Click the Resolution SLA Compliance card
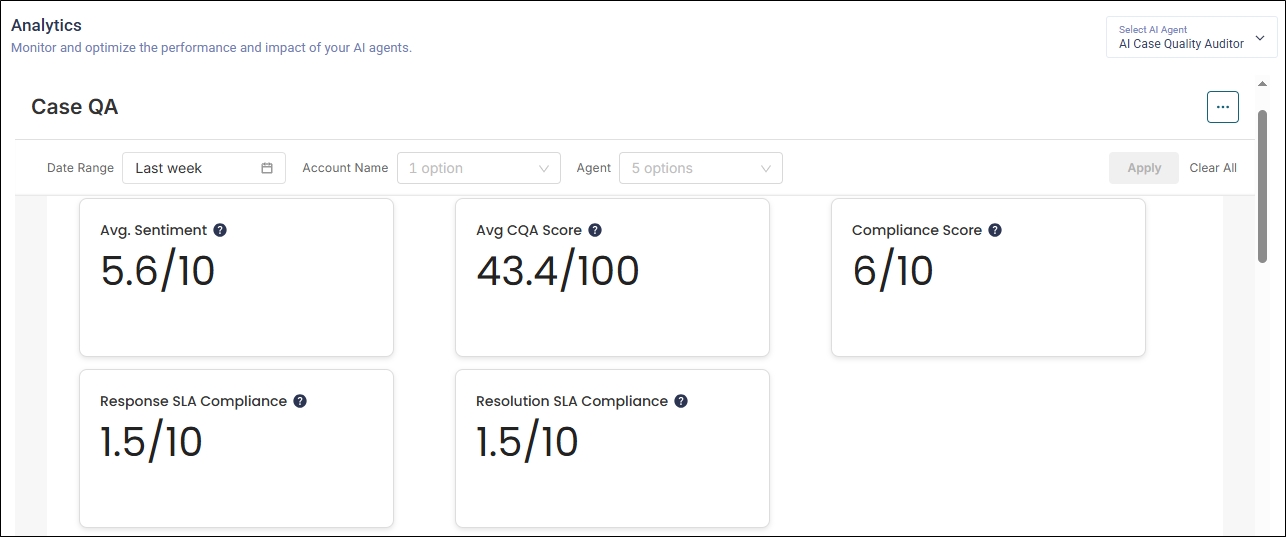The height and width of the screenshot is (537, 1286). [612, 460]
